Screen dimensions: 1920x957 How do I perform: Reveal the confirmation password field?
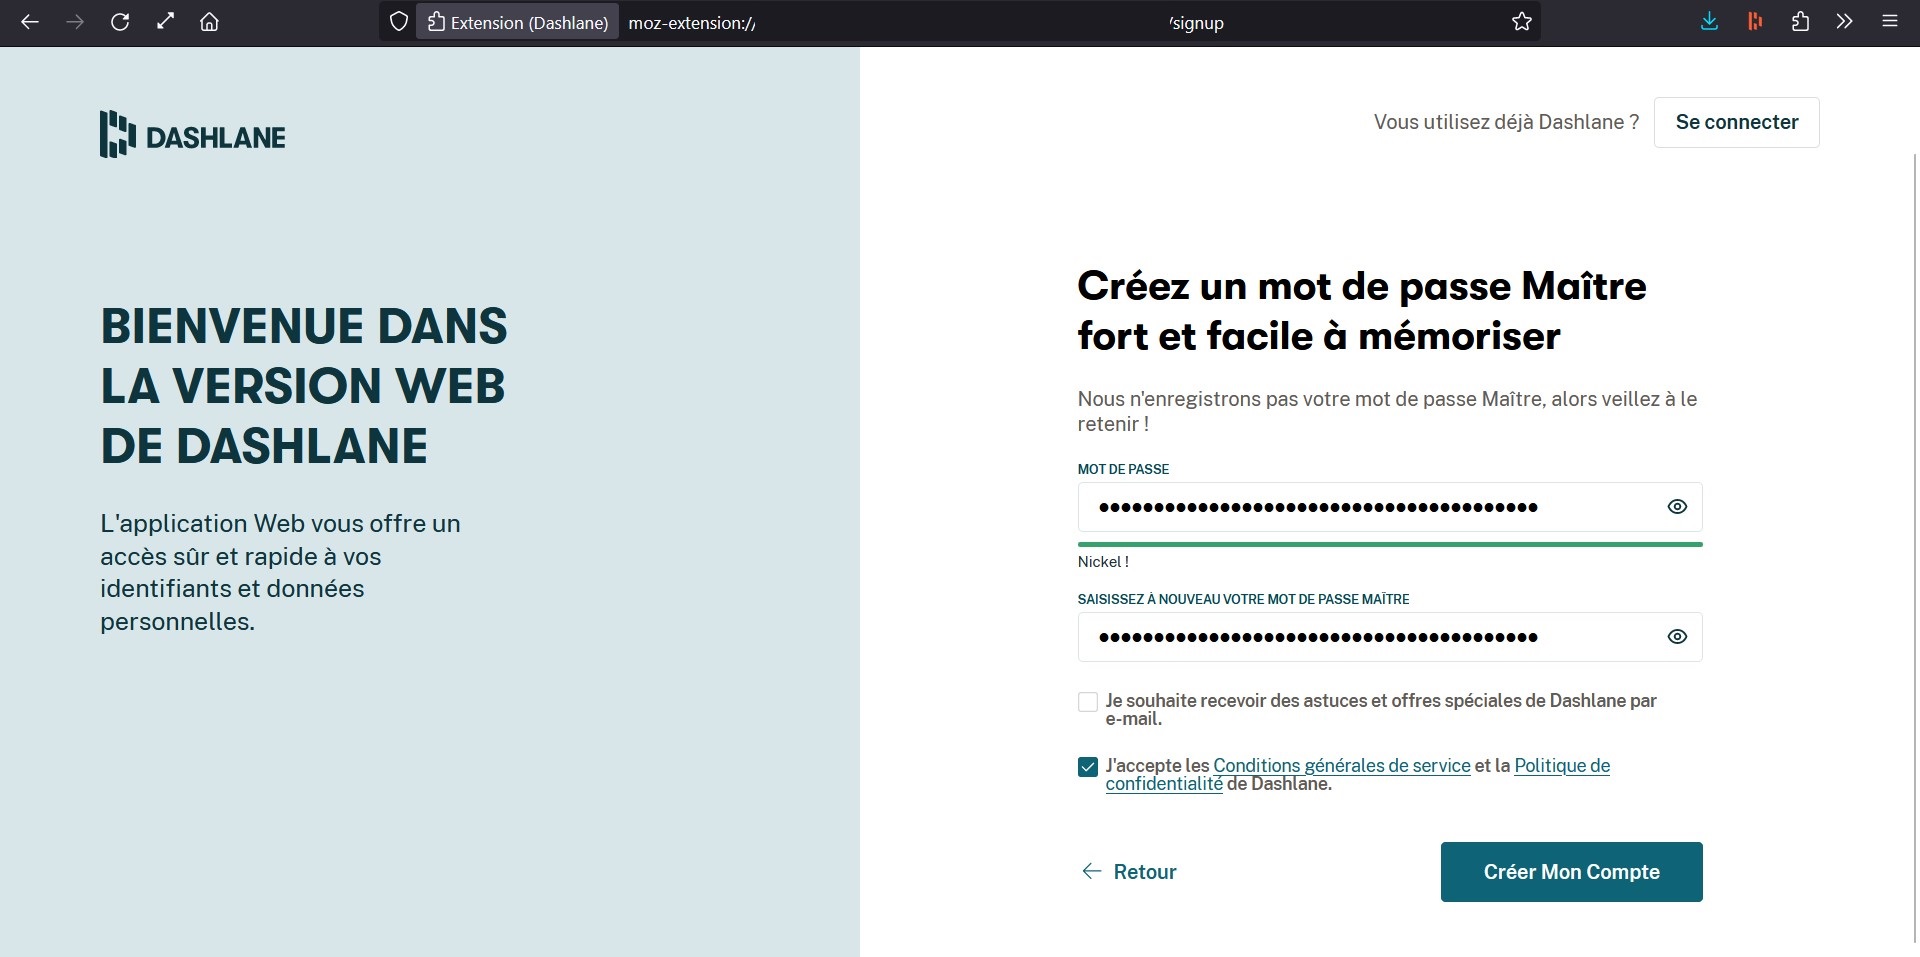coord(1677,637)
